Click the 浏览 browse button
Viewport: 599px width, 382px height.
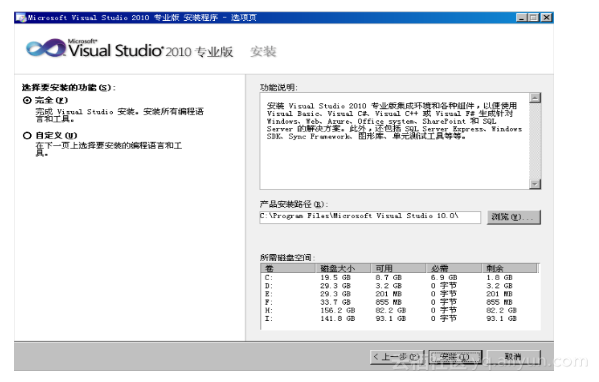(513, 217)
